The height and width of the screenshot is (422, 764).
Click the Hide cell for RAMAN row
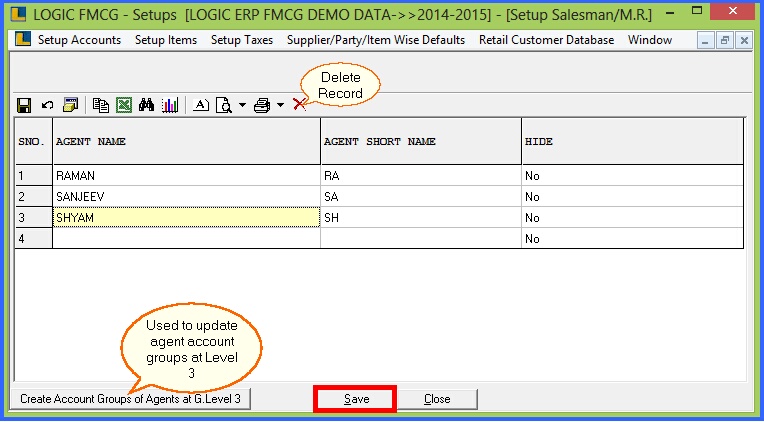pos(632,175)
